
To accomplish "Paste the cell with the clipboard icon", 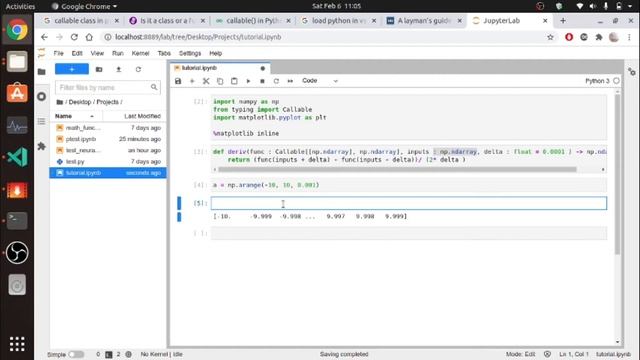I will [x=234, y=81].
